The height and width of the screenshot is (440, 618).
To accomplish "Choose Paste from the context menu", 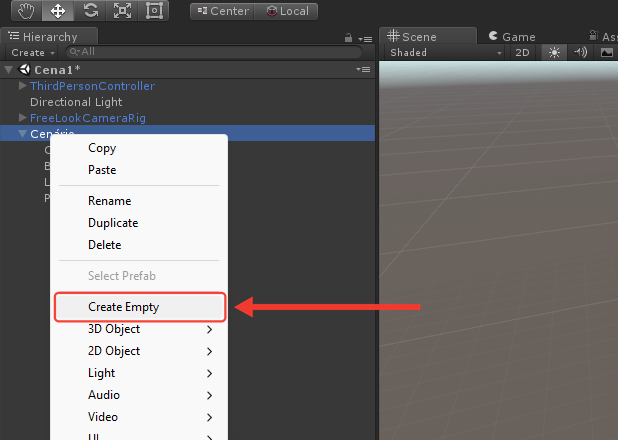I will (139, 170).
